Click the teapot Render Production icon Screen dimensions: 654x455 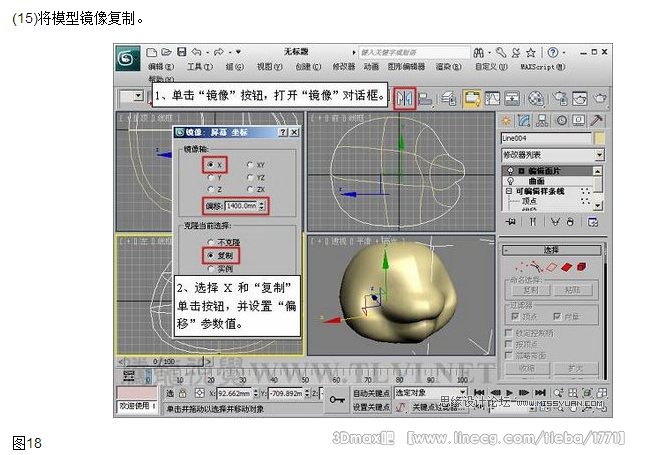(600, 99)
